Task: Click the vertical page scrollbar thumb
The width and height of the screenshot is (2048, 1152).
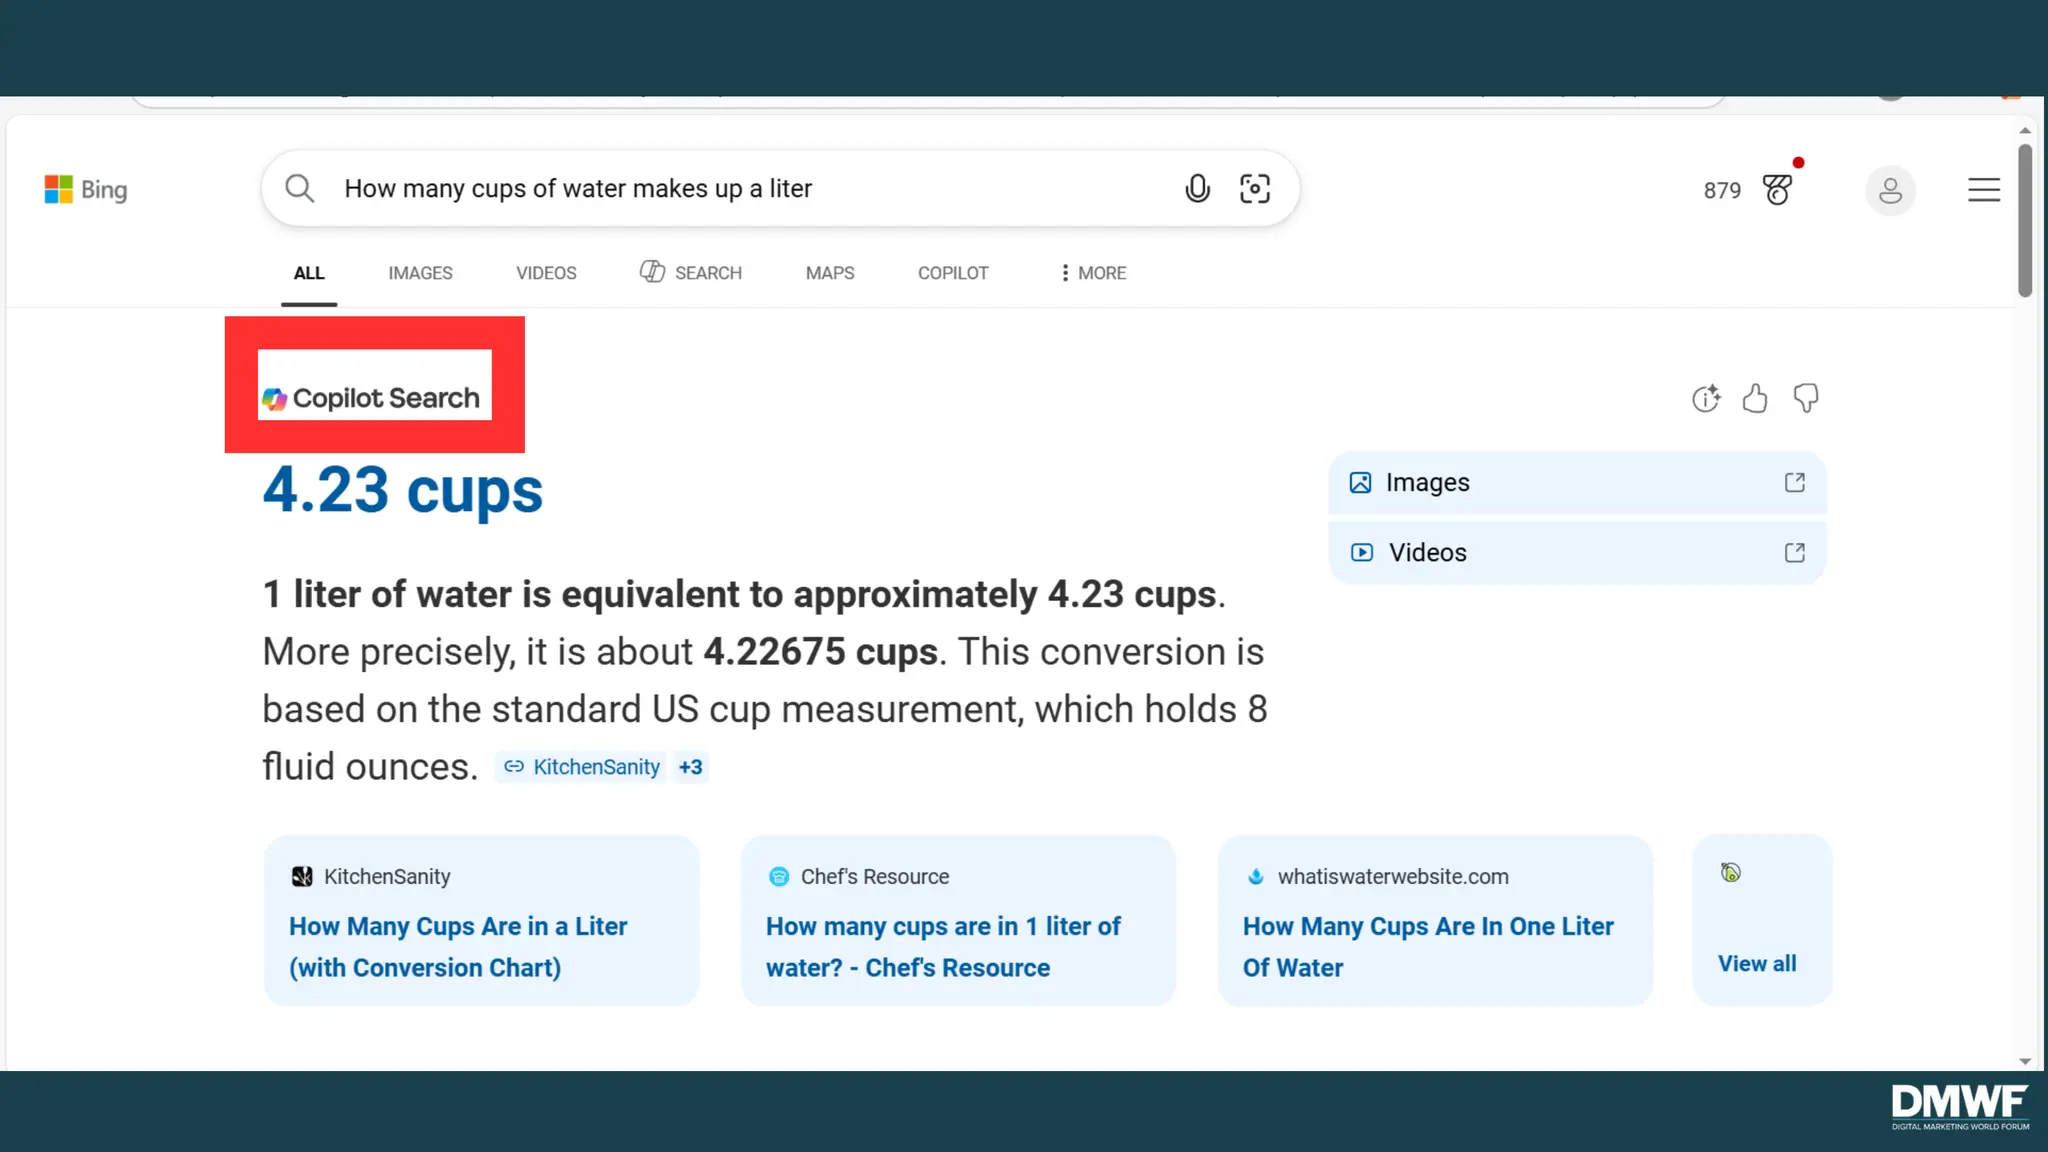Action: (x=2025, y=220)
